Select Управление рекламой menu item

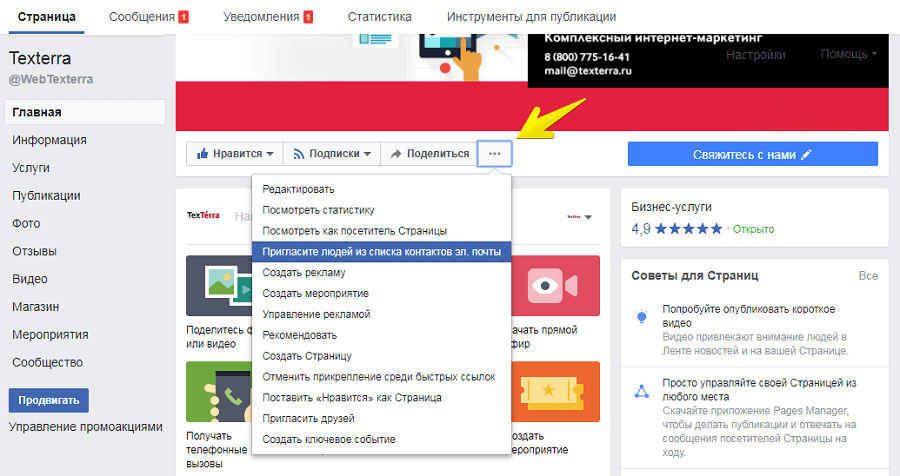tap(381, 314)
